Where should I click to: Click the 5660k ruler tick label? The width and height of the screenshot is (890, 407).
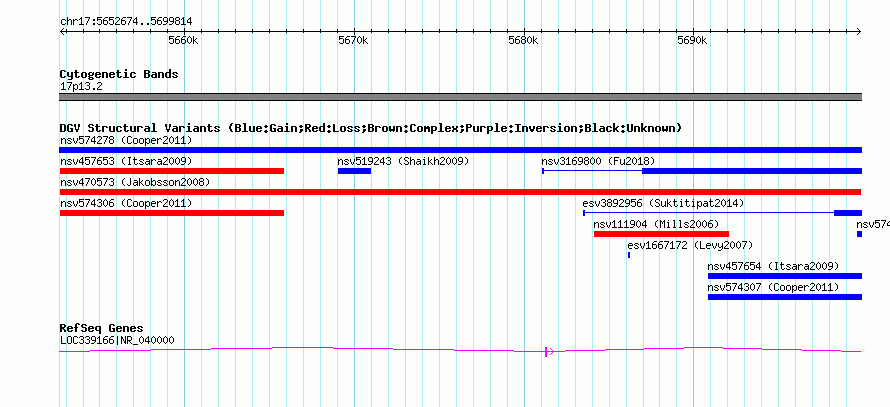184,40
